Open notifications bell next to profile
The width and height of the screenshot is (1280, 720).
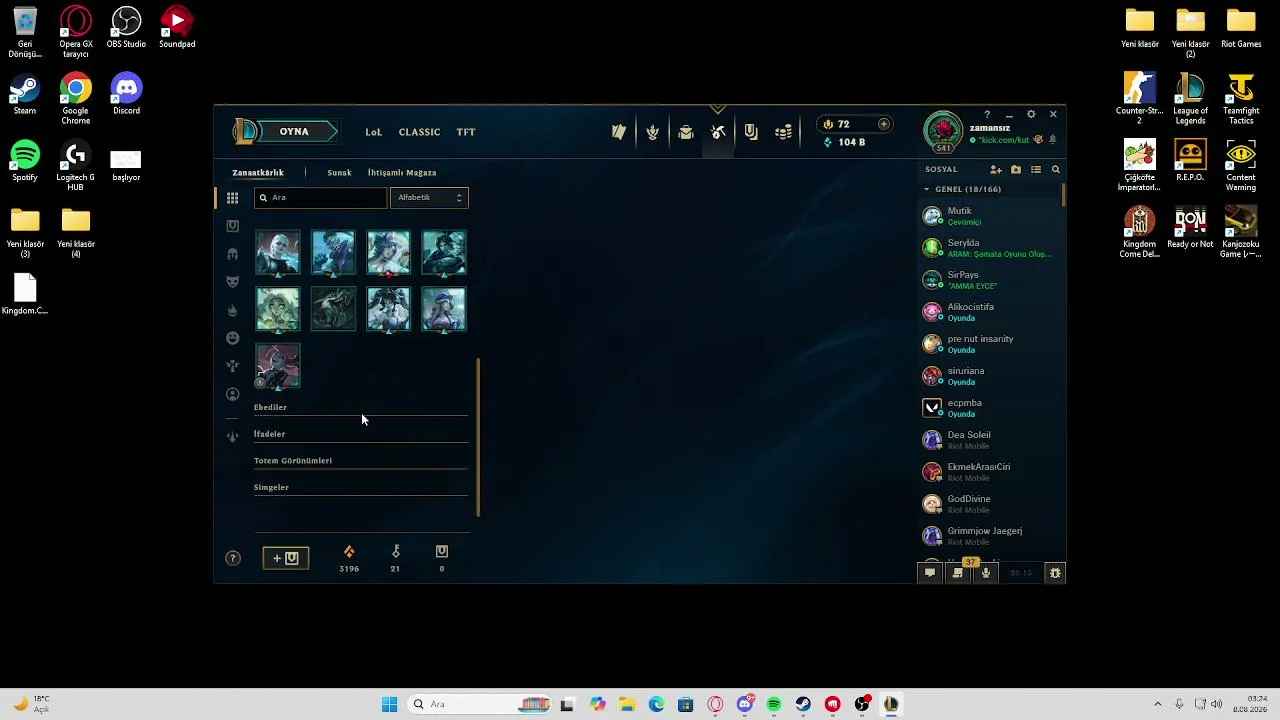point(1052,140)
